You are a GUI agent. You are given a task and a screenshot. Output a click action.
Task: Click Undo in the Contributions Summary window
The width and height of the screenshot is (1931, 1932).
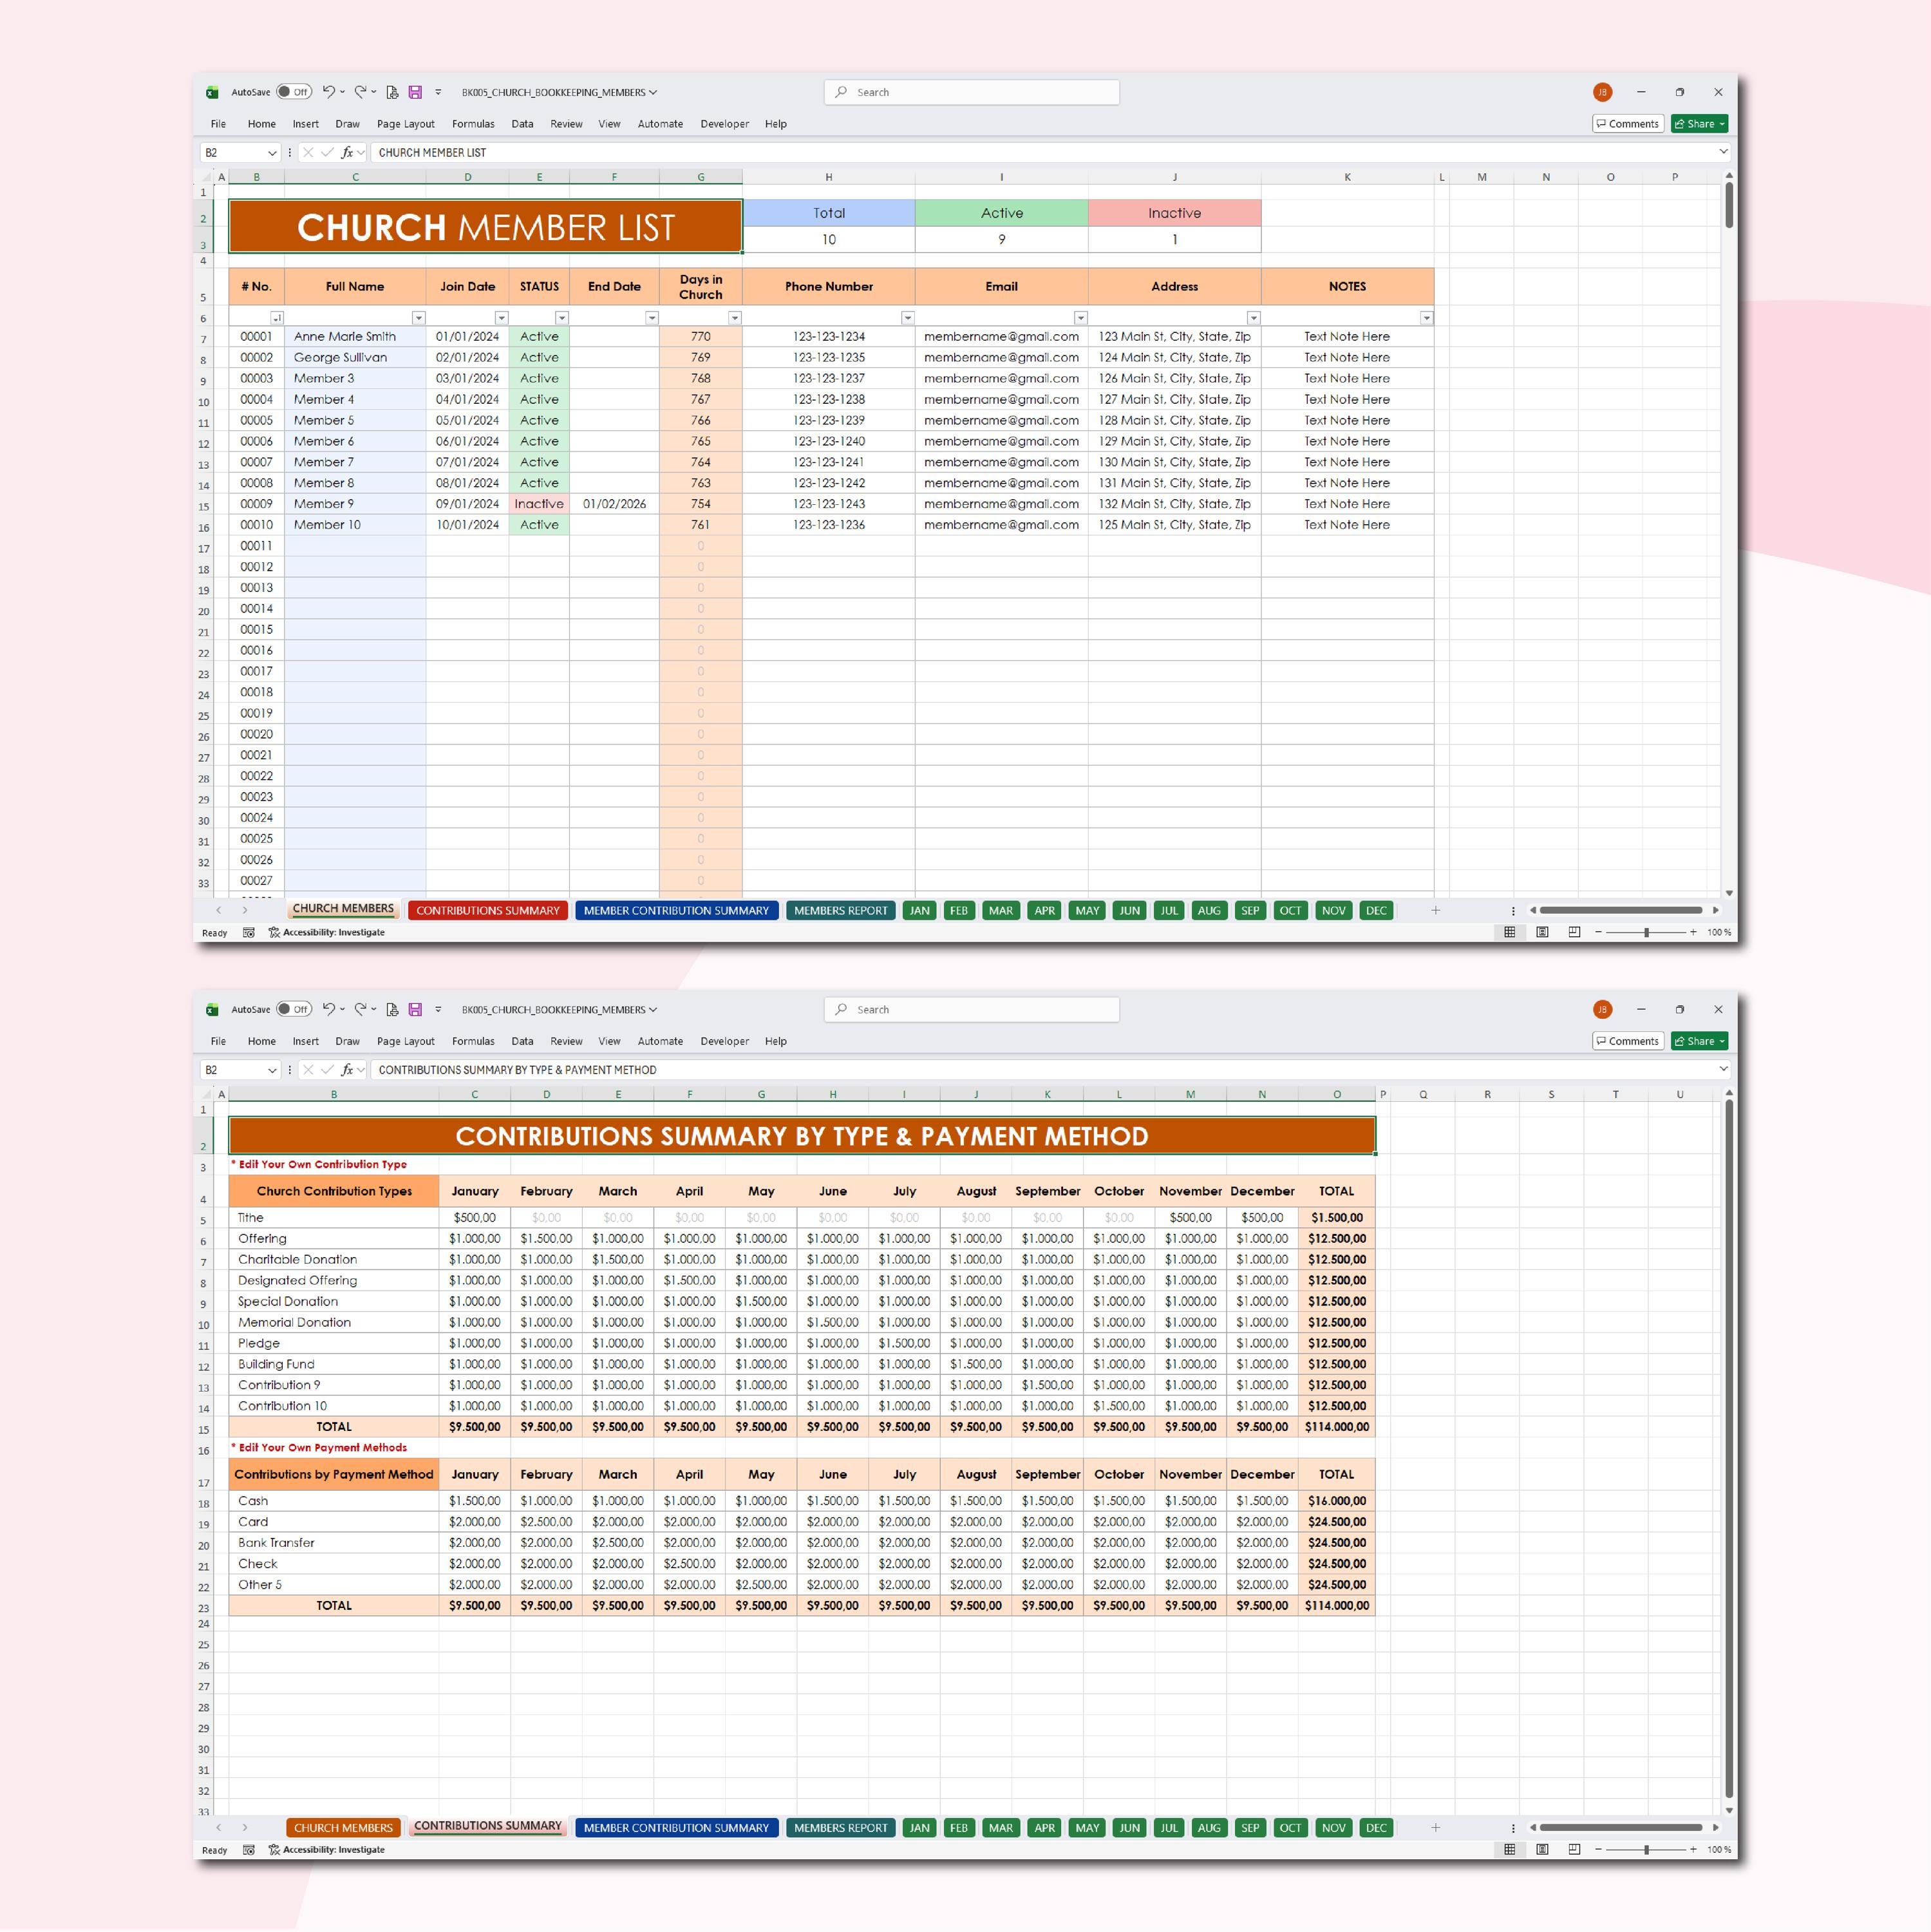328,1010
